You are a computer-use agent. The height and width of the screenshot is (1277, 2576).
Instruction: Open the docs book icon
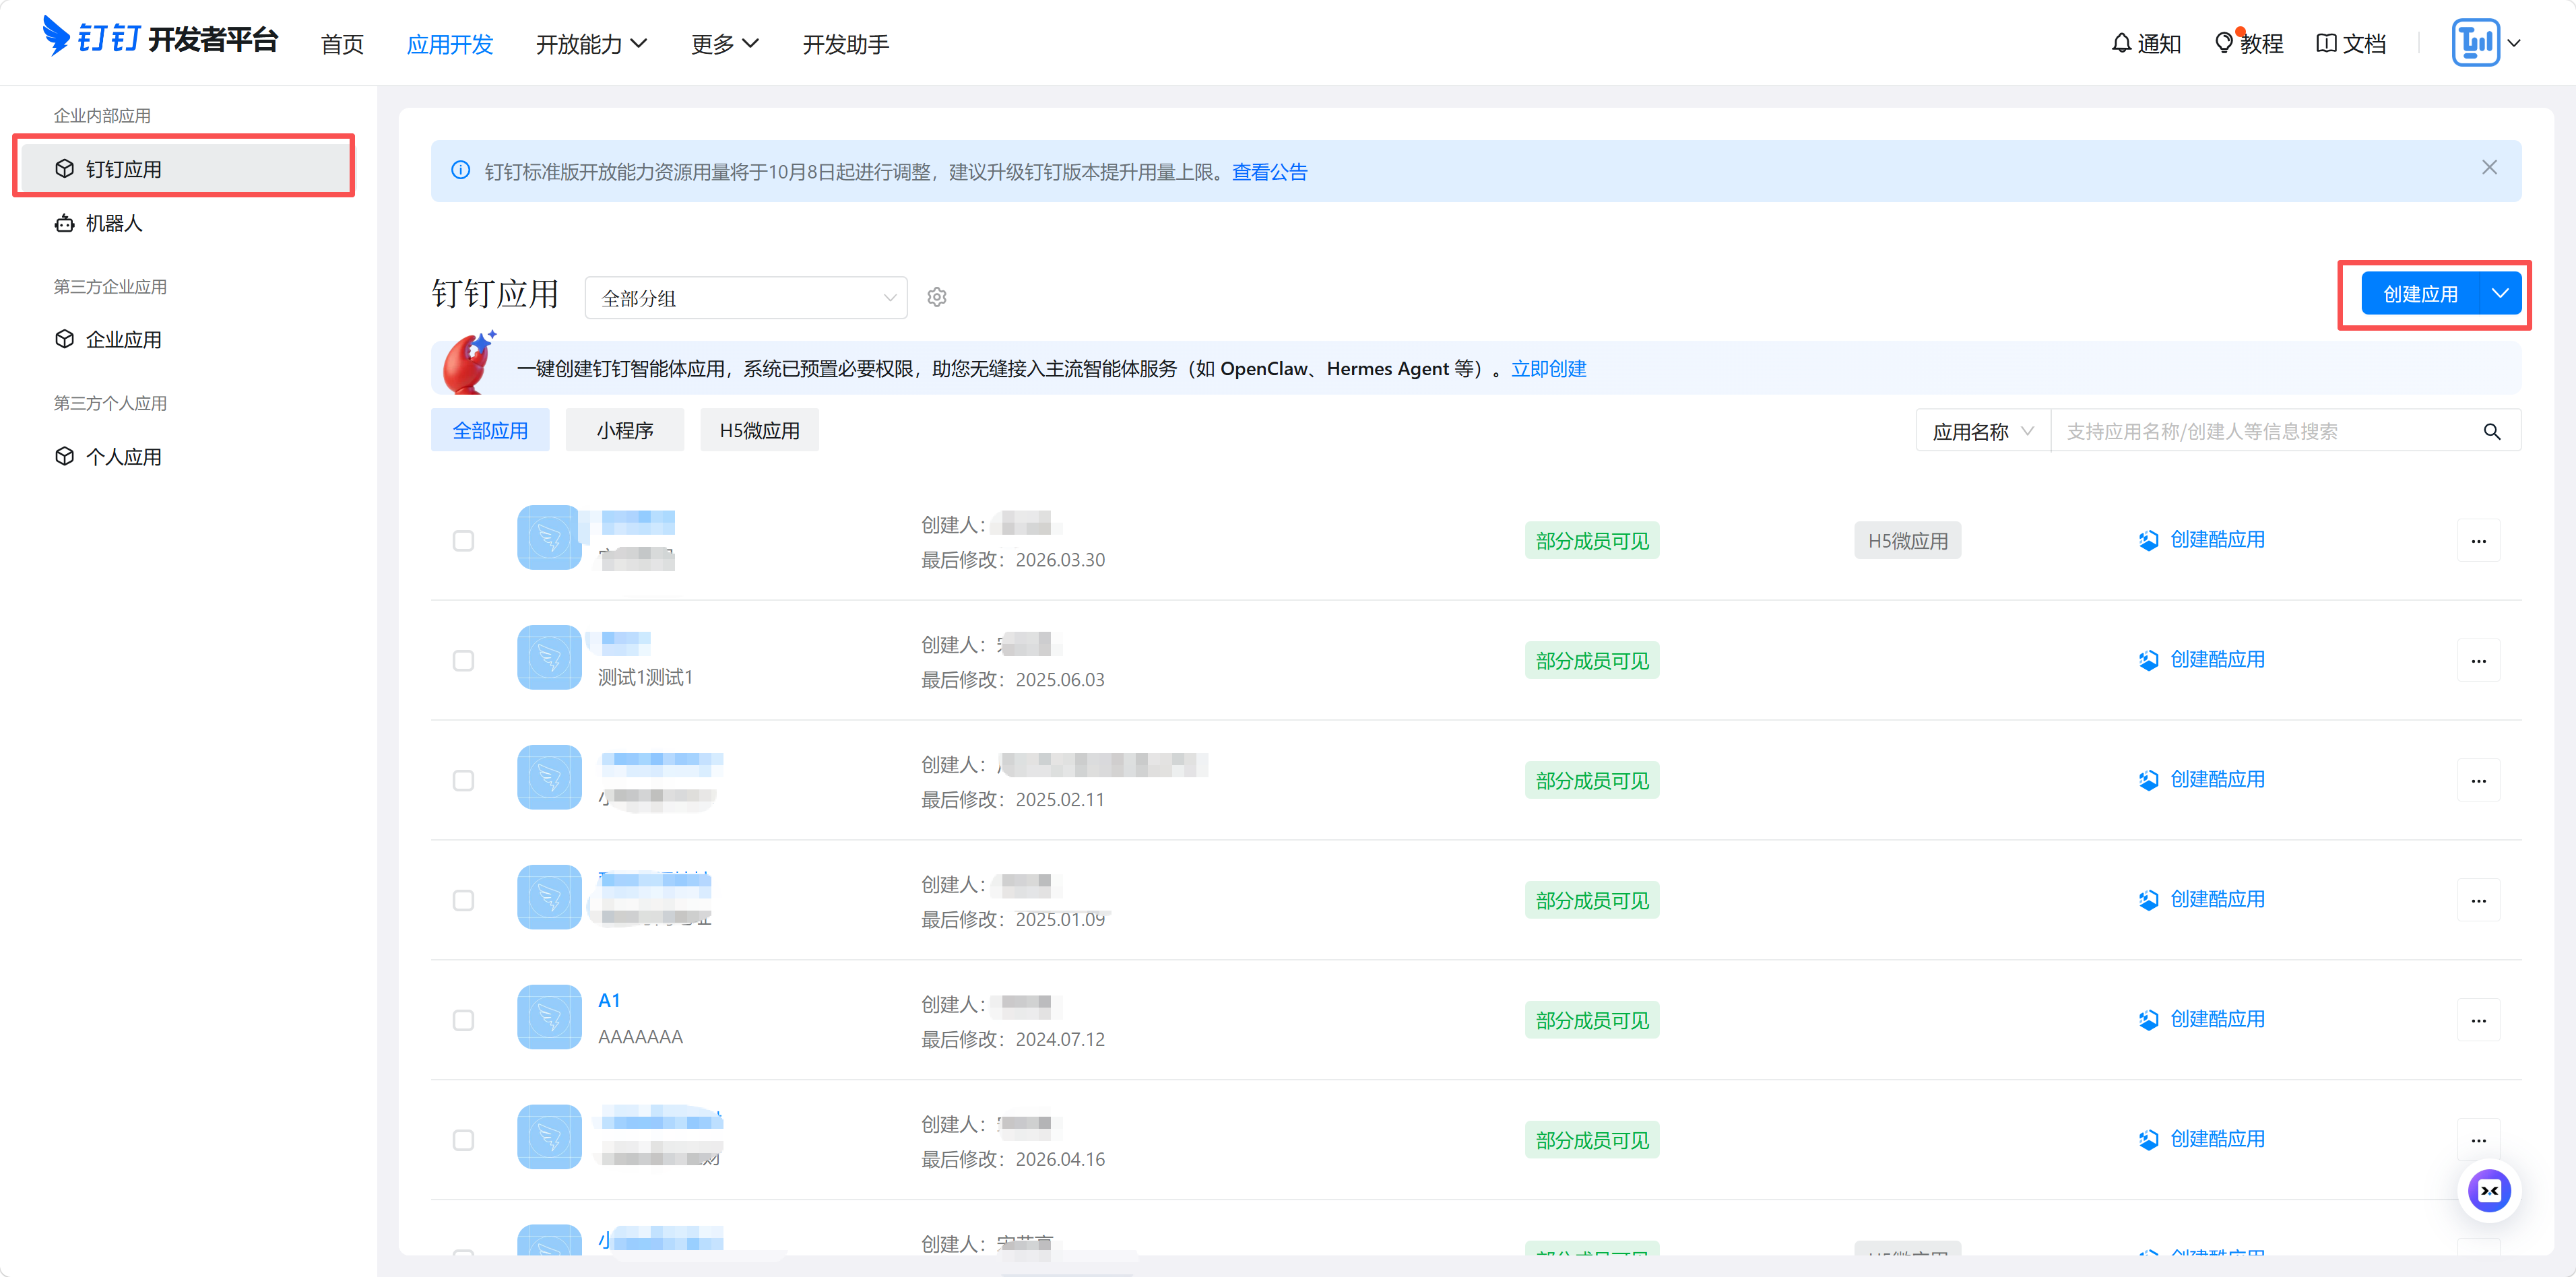[x=2326, y=43]
